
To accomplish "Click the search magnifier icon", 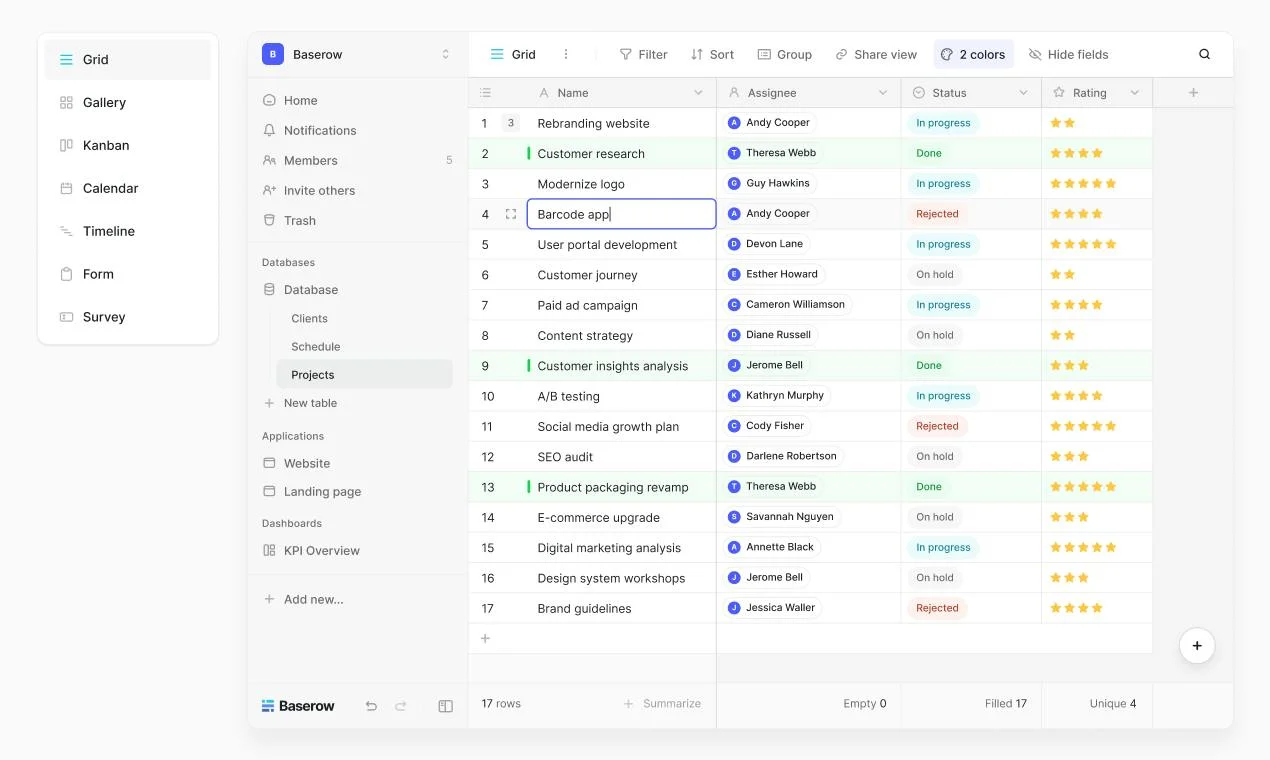I will (1204, 54).
